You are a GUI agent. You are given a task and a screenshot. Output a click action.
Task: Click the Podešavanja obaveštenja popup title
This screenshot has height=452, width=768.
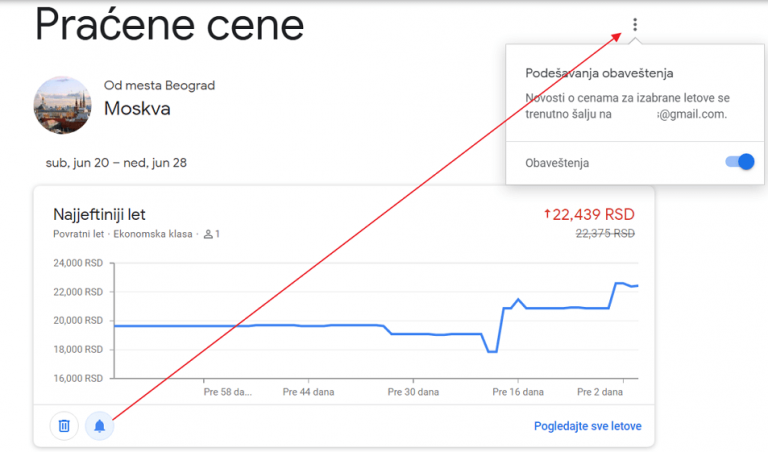tap(599, 73)
